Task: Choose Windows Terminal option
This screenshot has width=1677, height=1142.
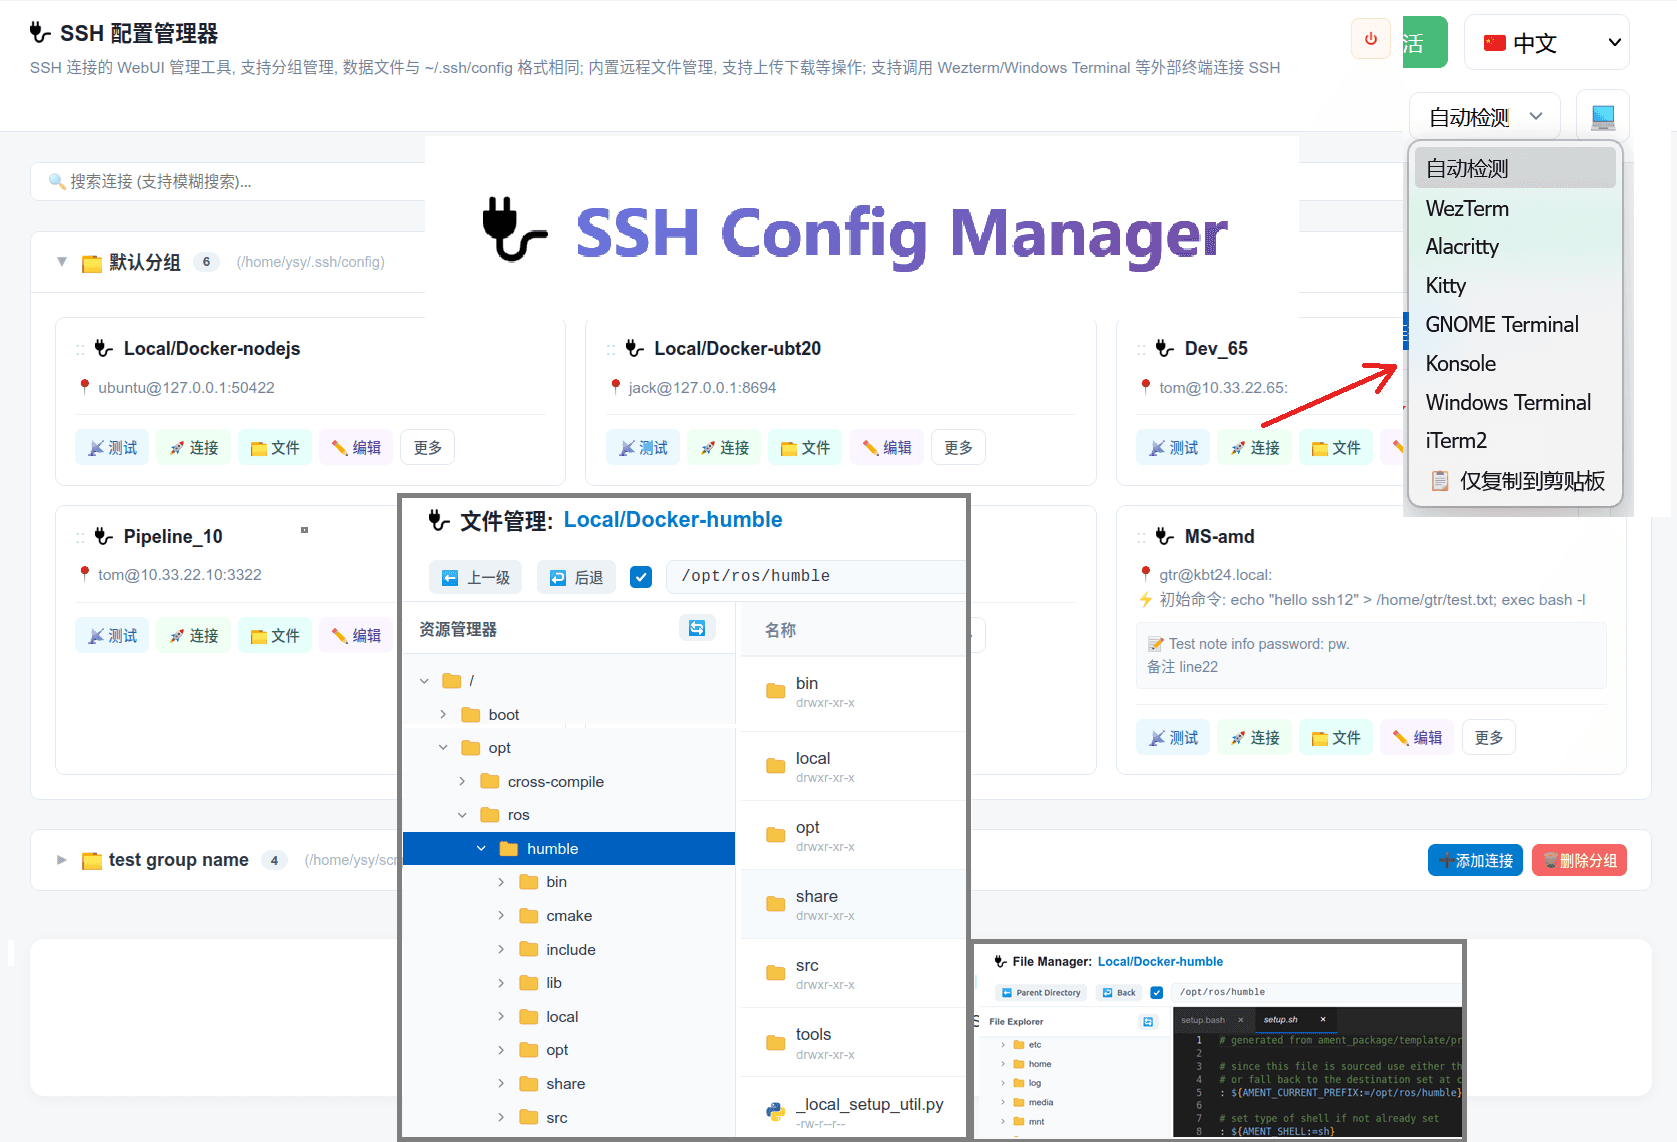Action: click(1515, 402)
